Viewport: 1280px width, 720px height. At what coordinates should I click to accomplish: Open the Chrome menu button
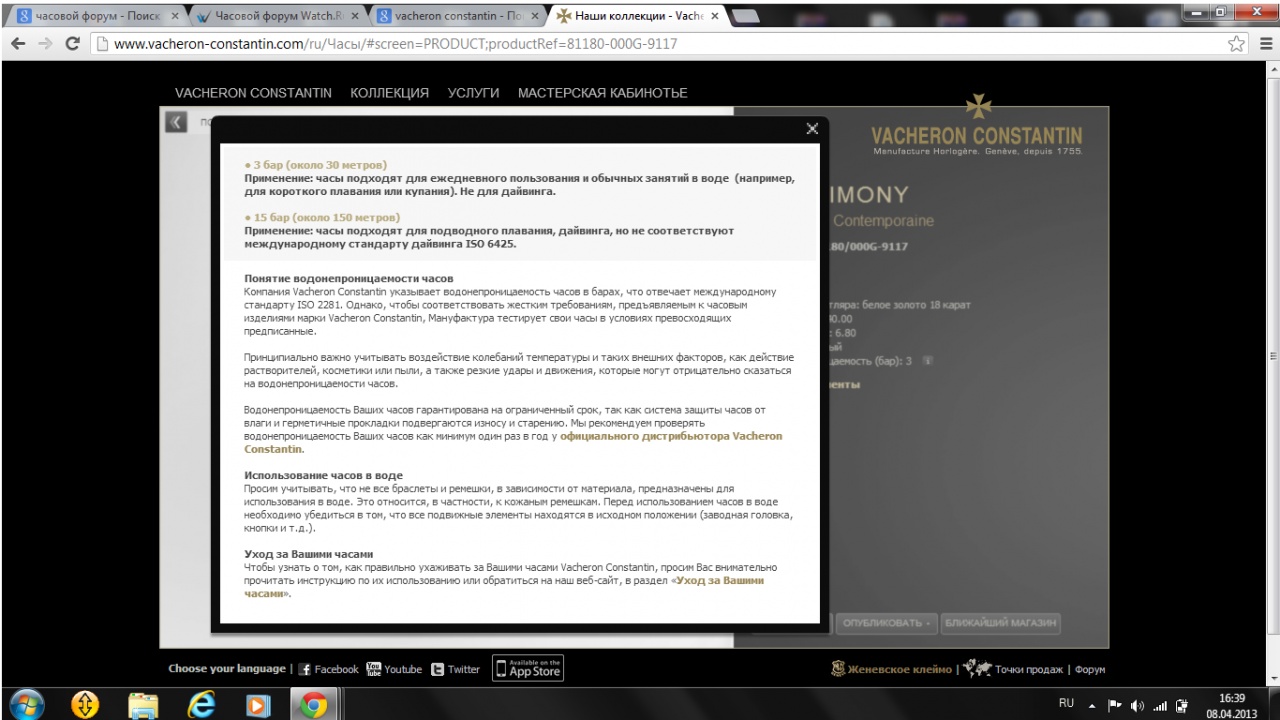(1265, 44)
